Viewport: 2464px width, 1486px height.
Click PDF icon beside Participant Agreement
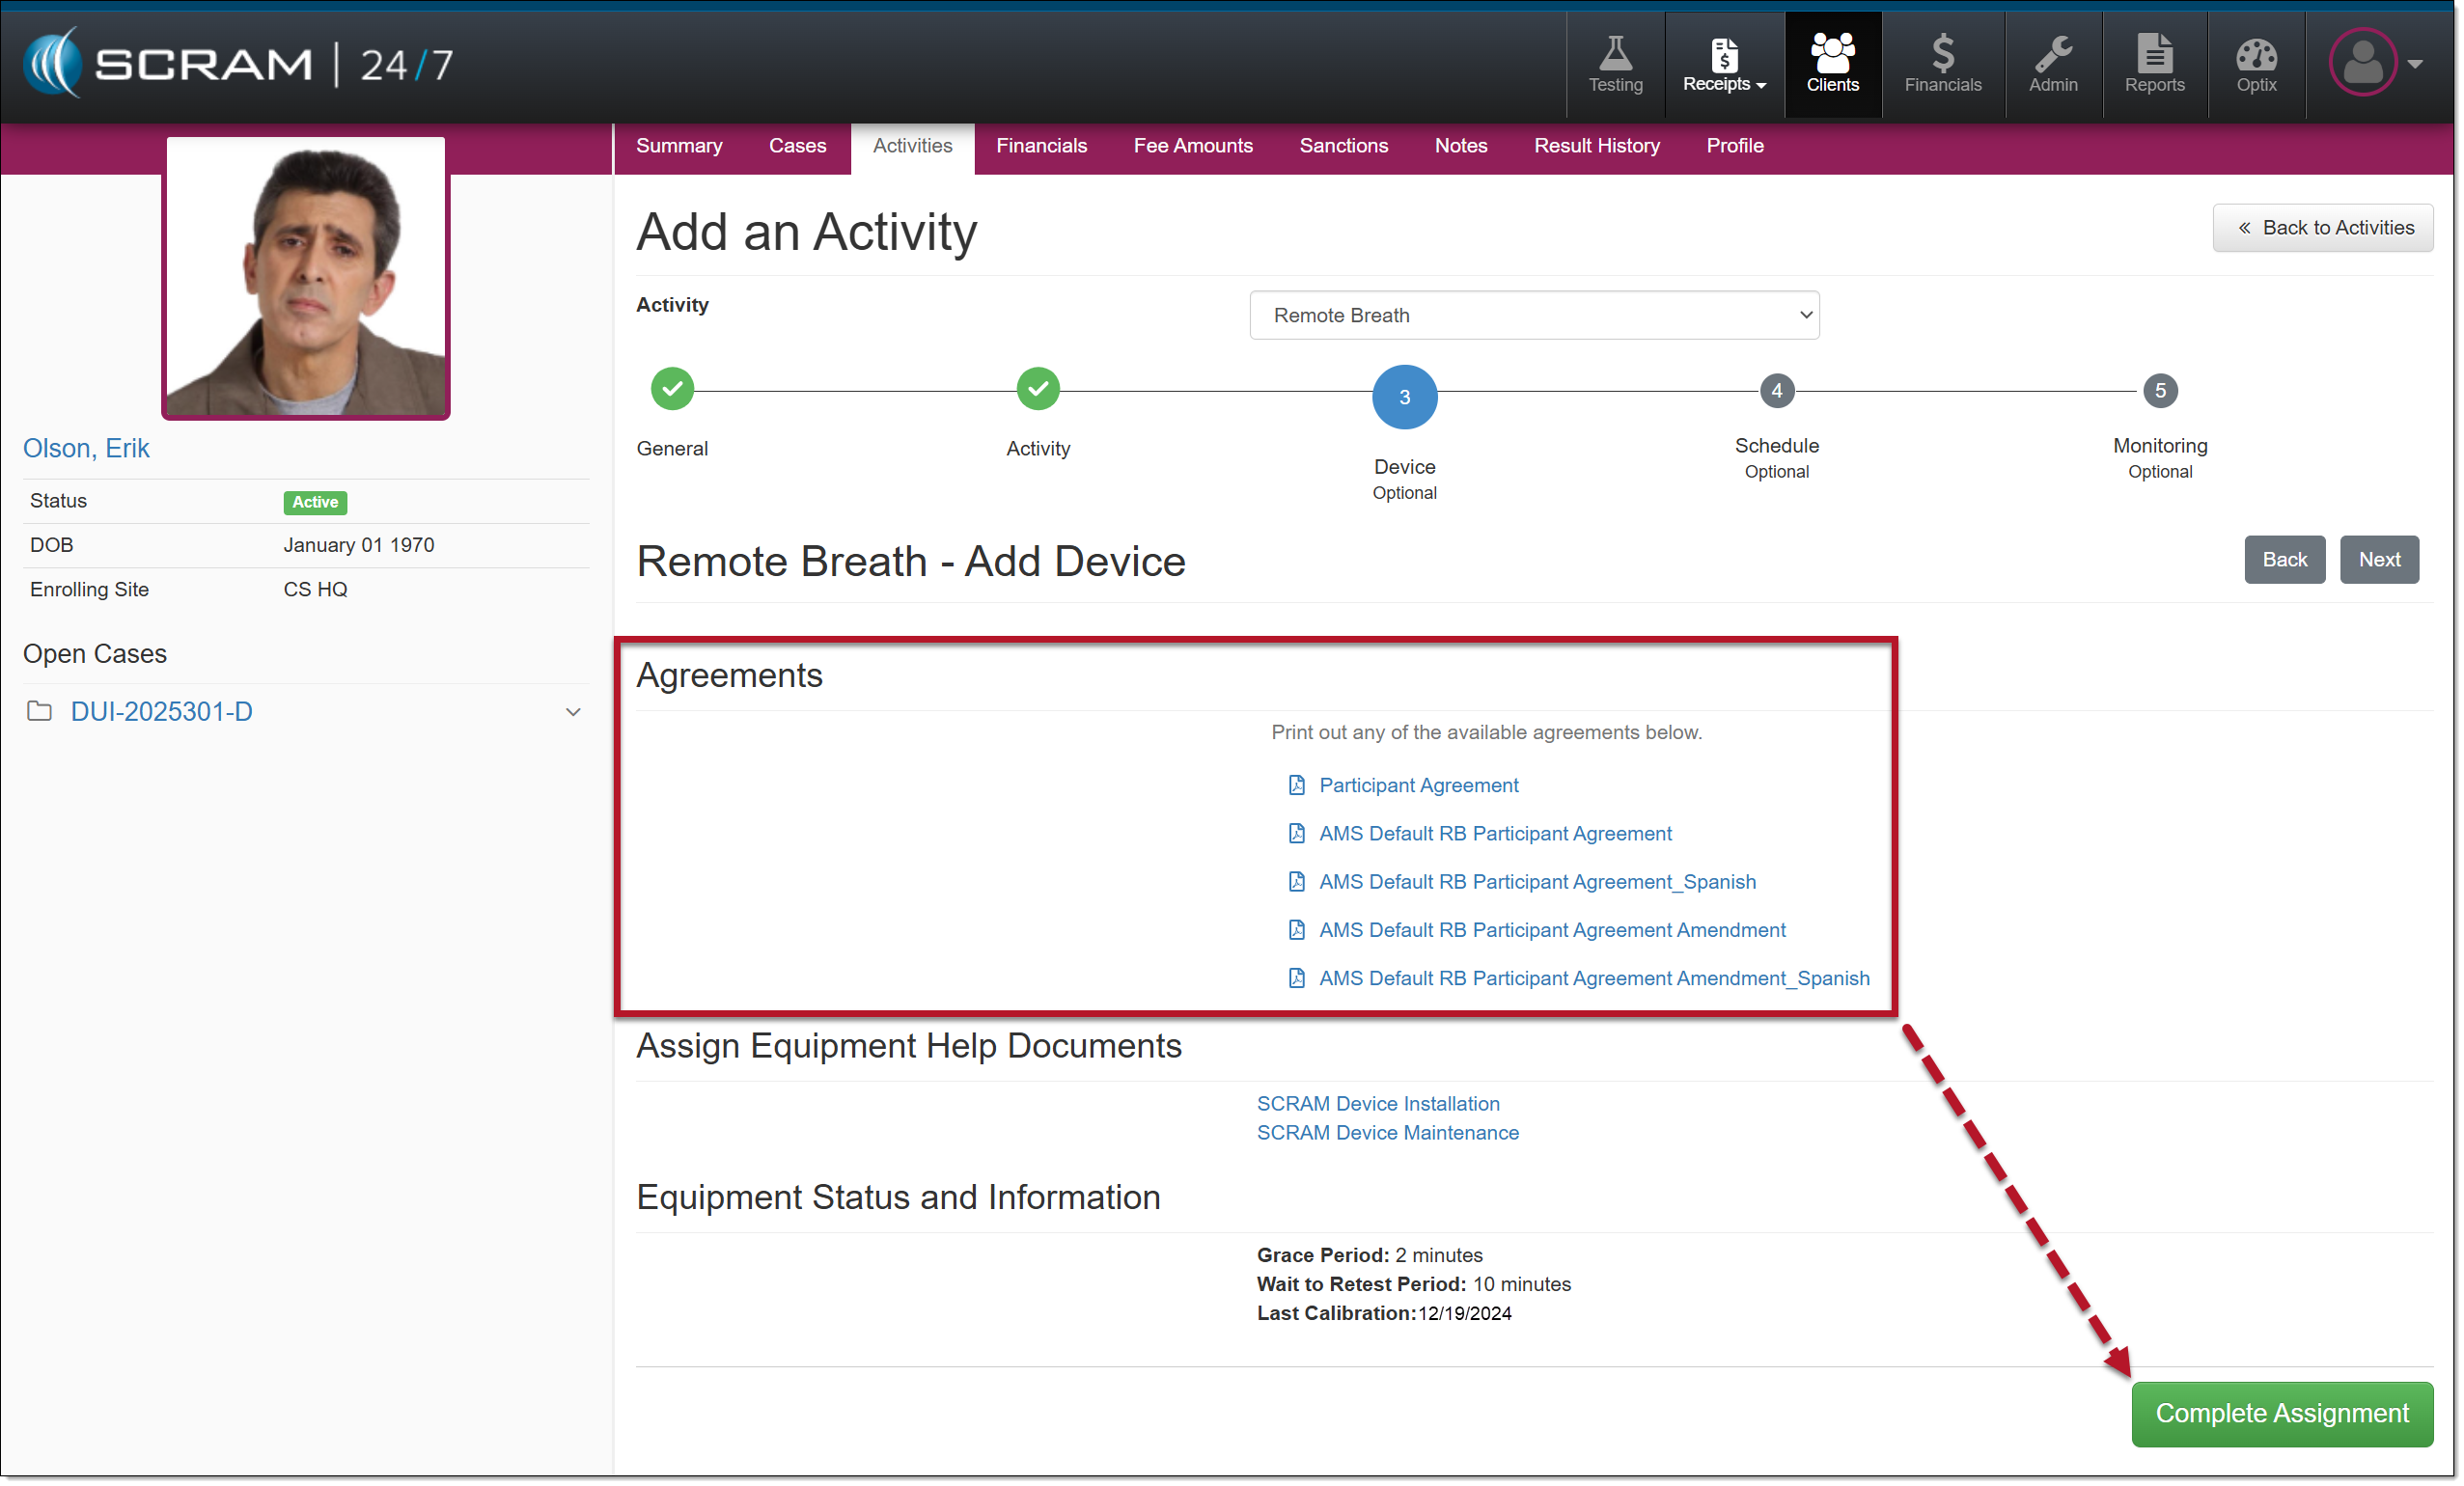(1297, 785)
